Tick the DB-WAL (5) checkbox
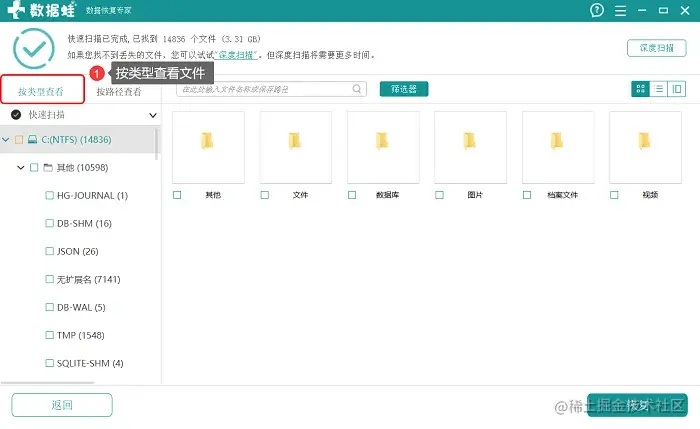This screenshot has height=429, width=700. pyautogui.click(x=50, y=307)
